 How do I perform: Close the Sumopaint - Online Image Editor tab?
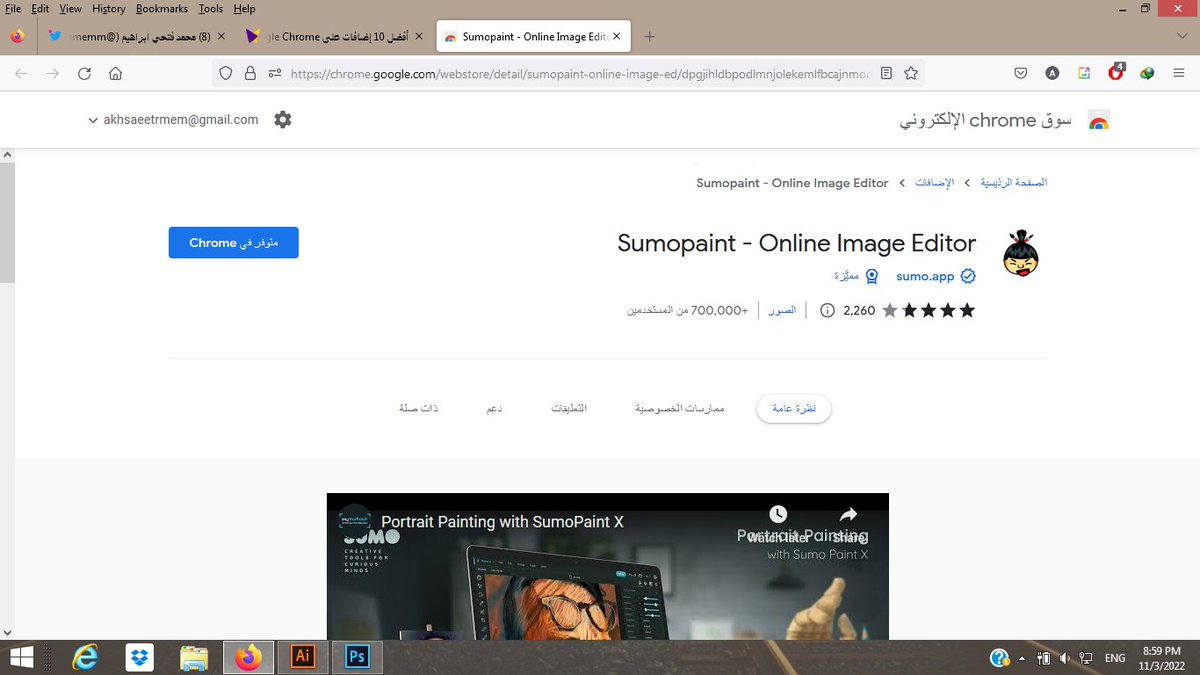click(617, 37)
